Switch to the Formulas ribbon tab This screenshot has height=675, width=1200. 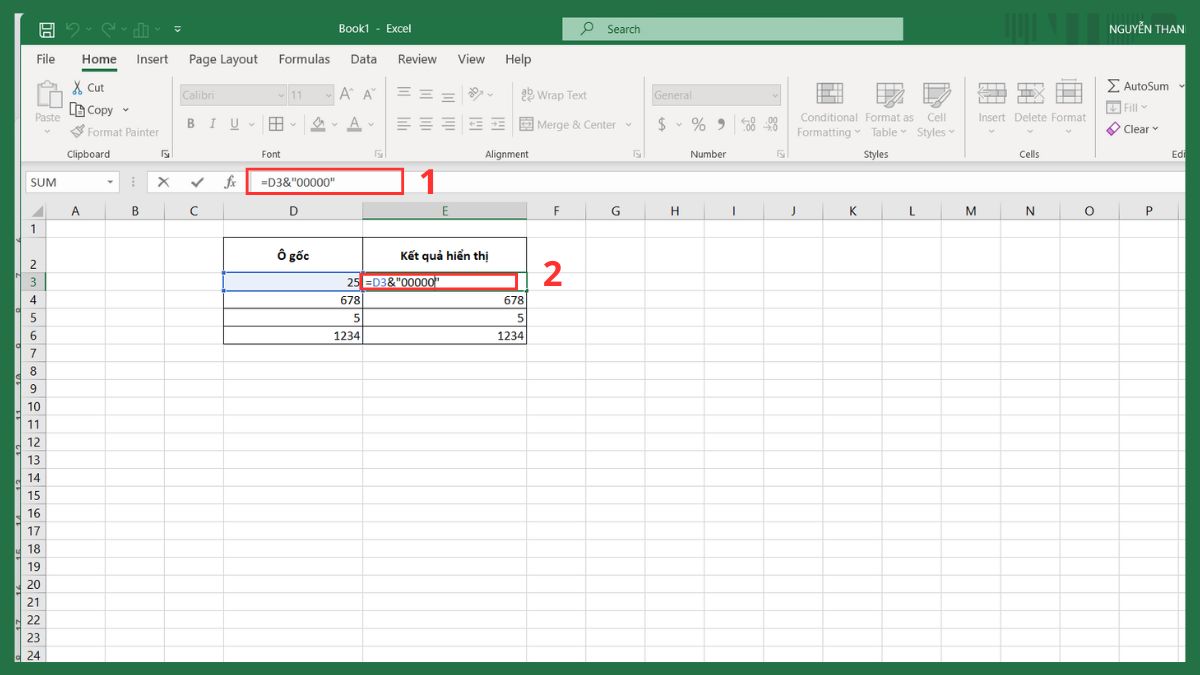tap(304, 59)
